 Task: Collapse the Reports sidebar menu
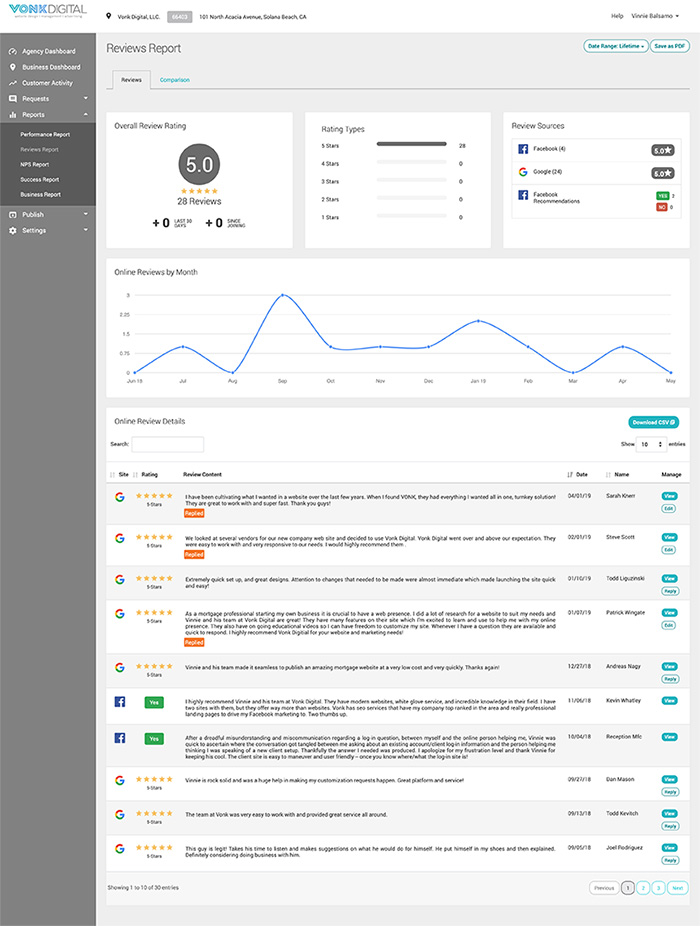coord(86,115)
